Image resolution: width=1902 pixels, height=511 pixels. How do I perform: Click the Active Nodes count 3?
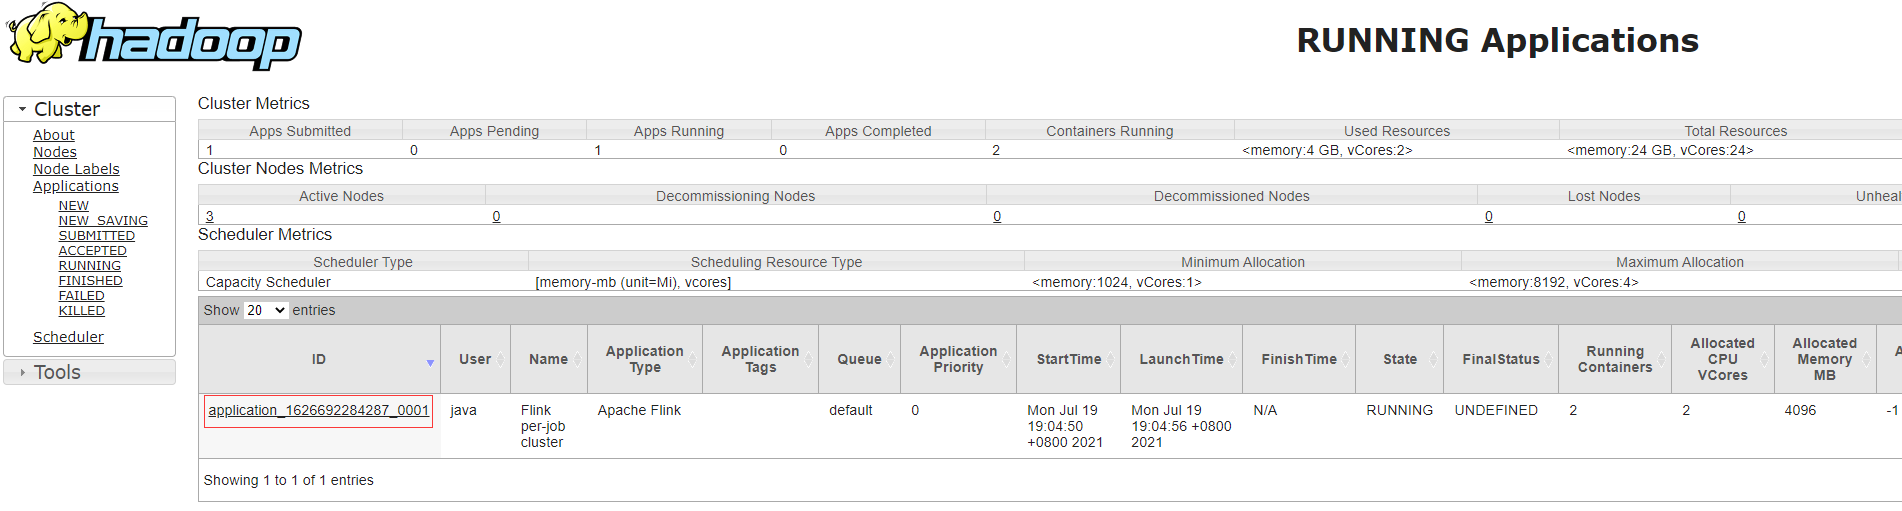[x=210, y=216]
